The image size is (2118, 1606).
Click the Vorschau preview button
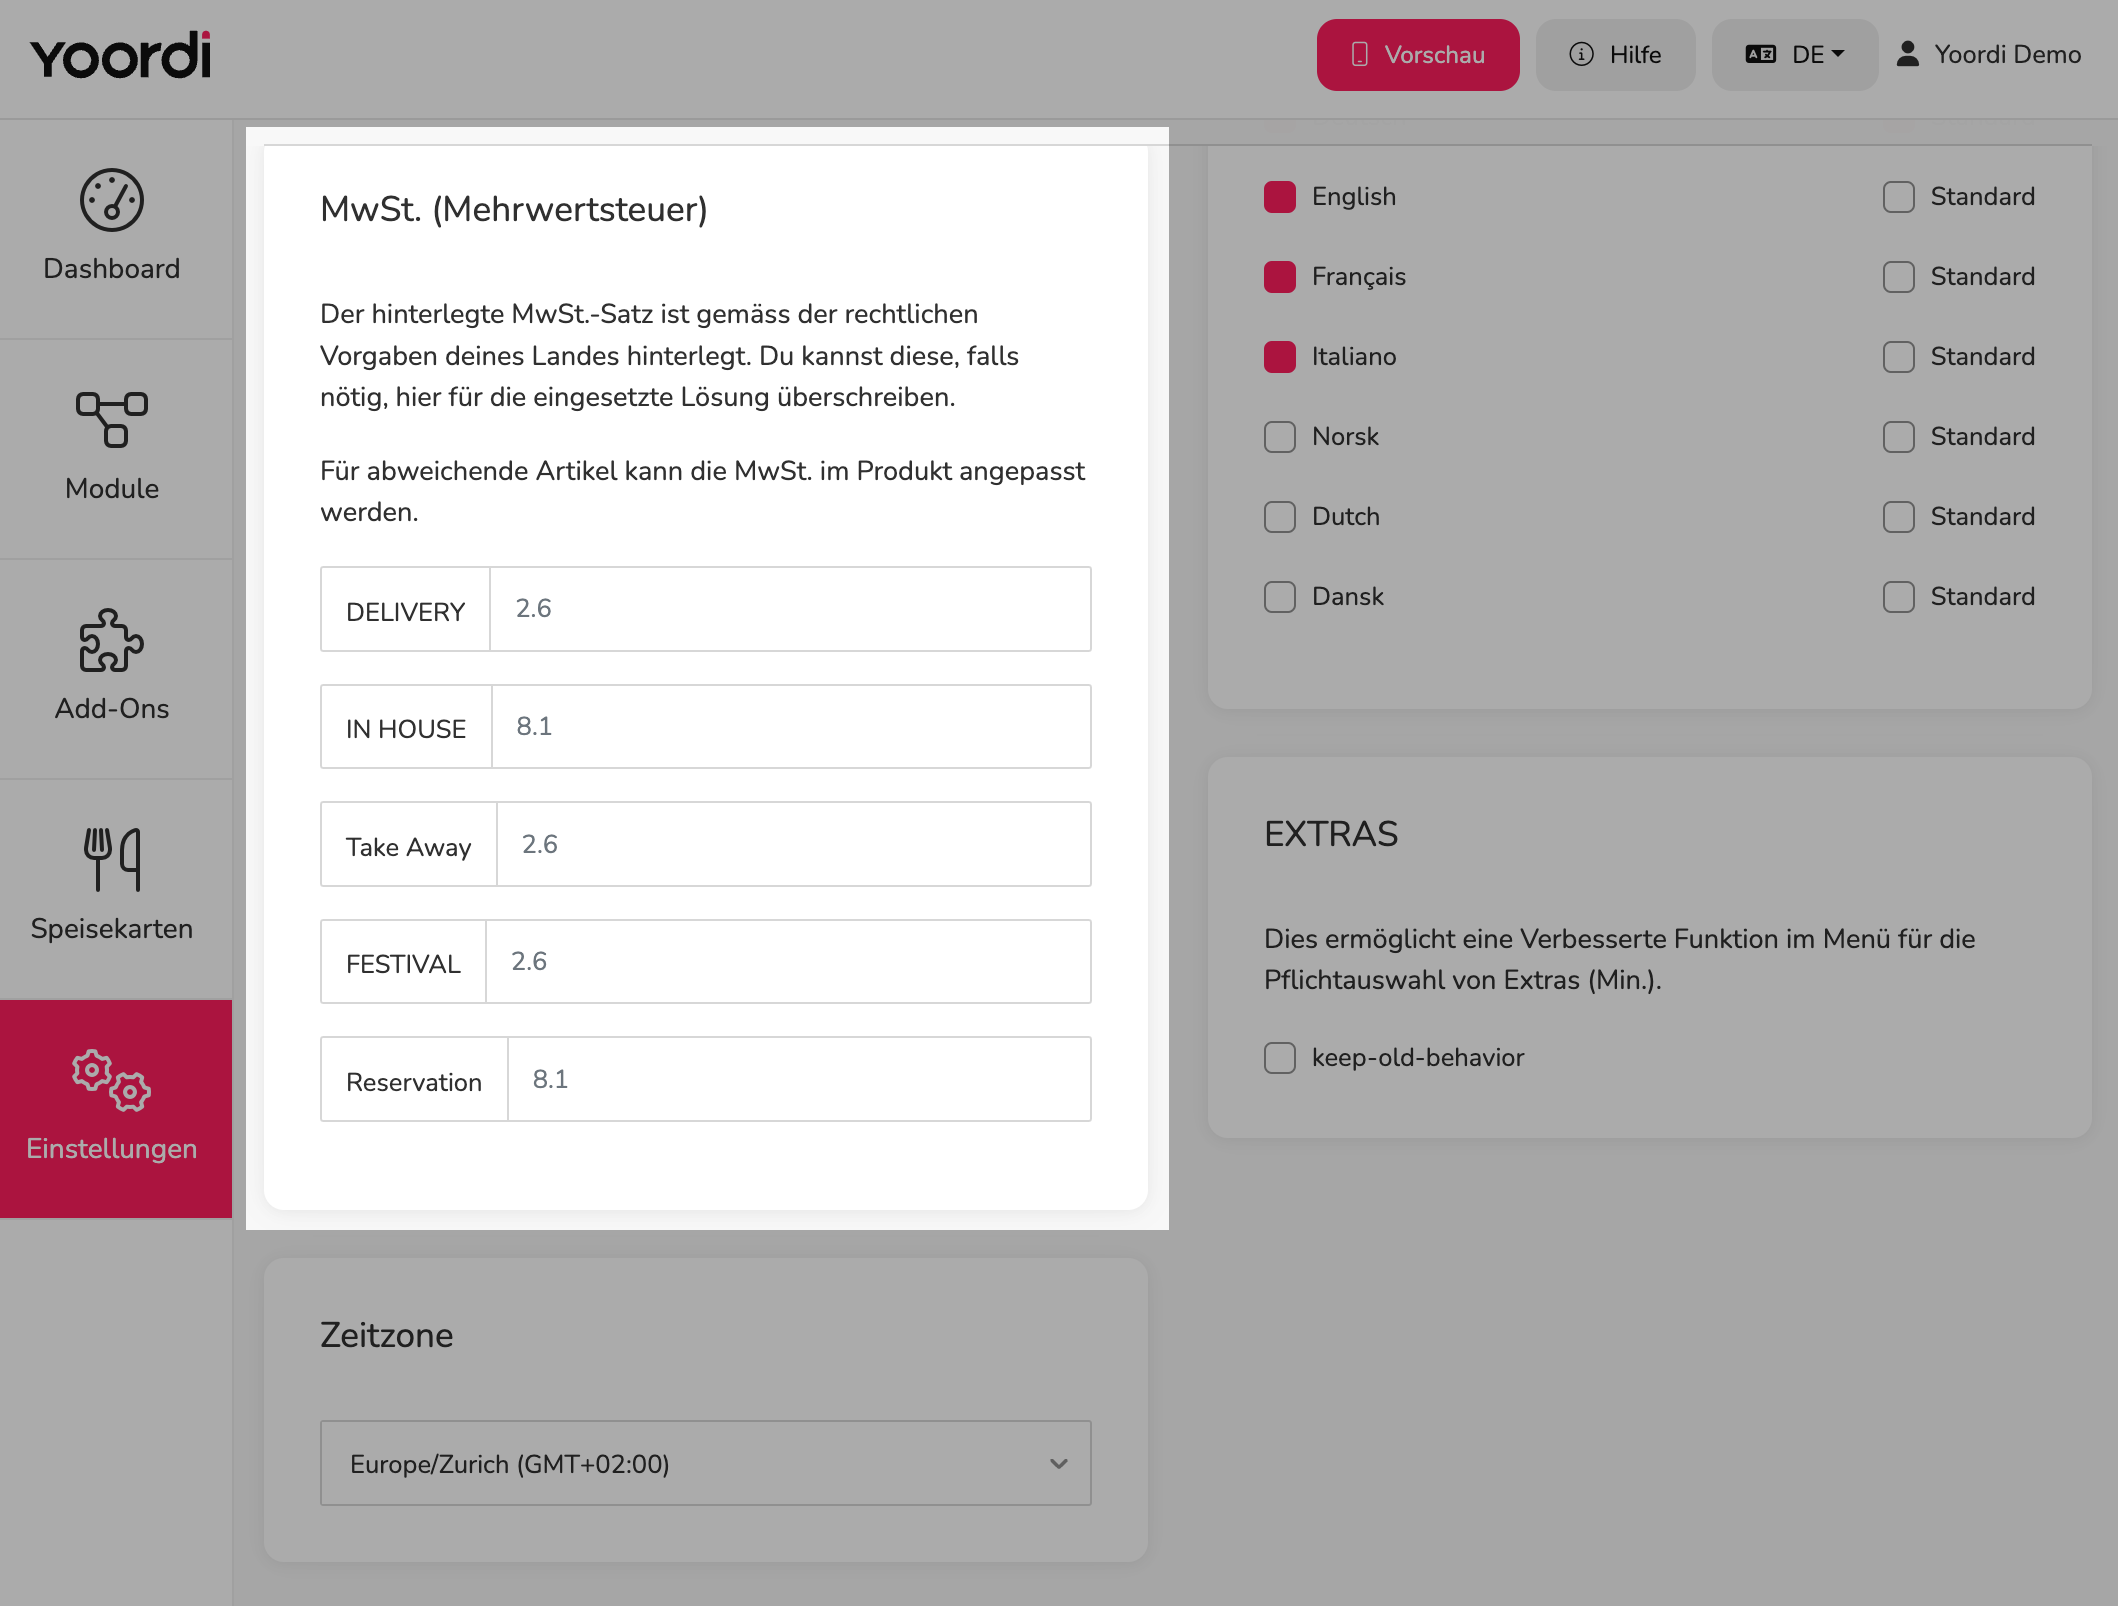[x=1418, y=55]
